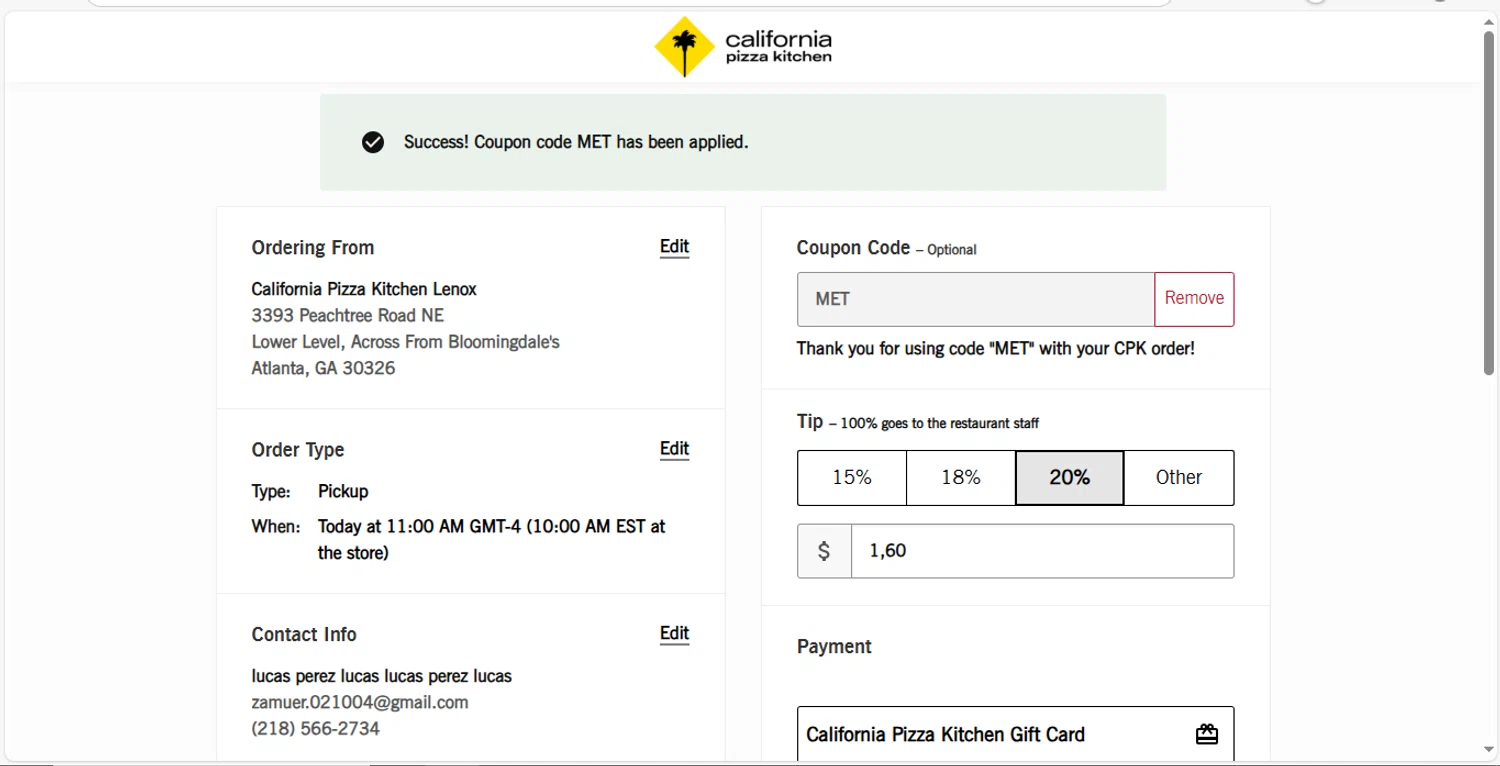Screen dimensions: 1500x766
Task: Edit the Order Type details
Action: [x=674, y=449]
